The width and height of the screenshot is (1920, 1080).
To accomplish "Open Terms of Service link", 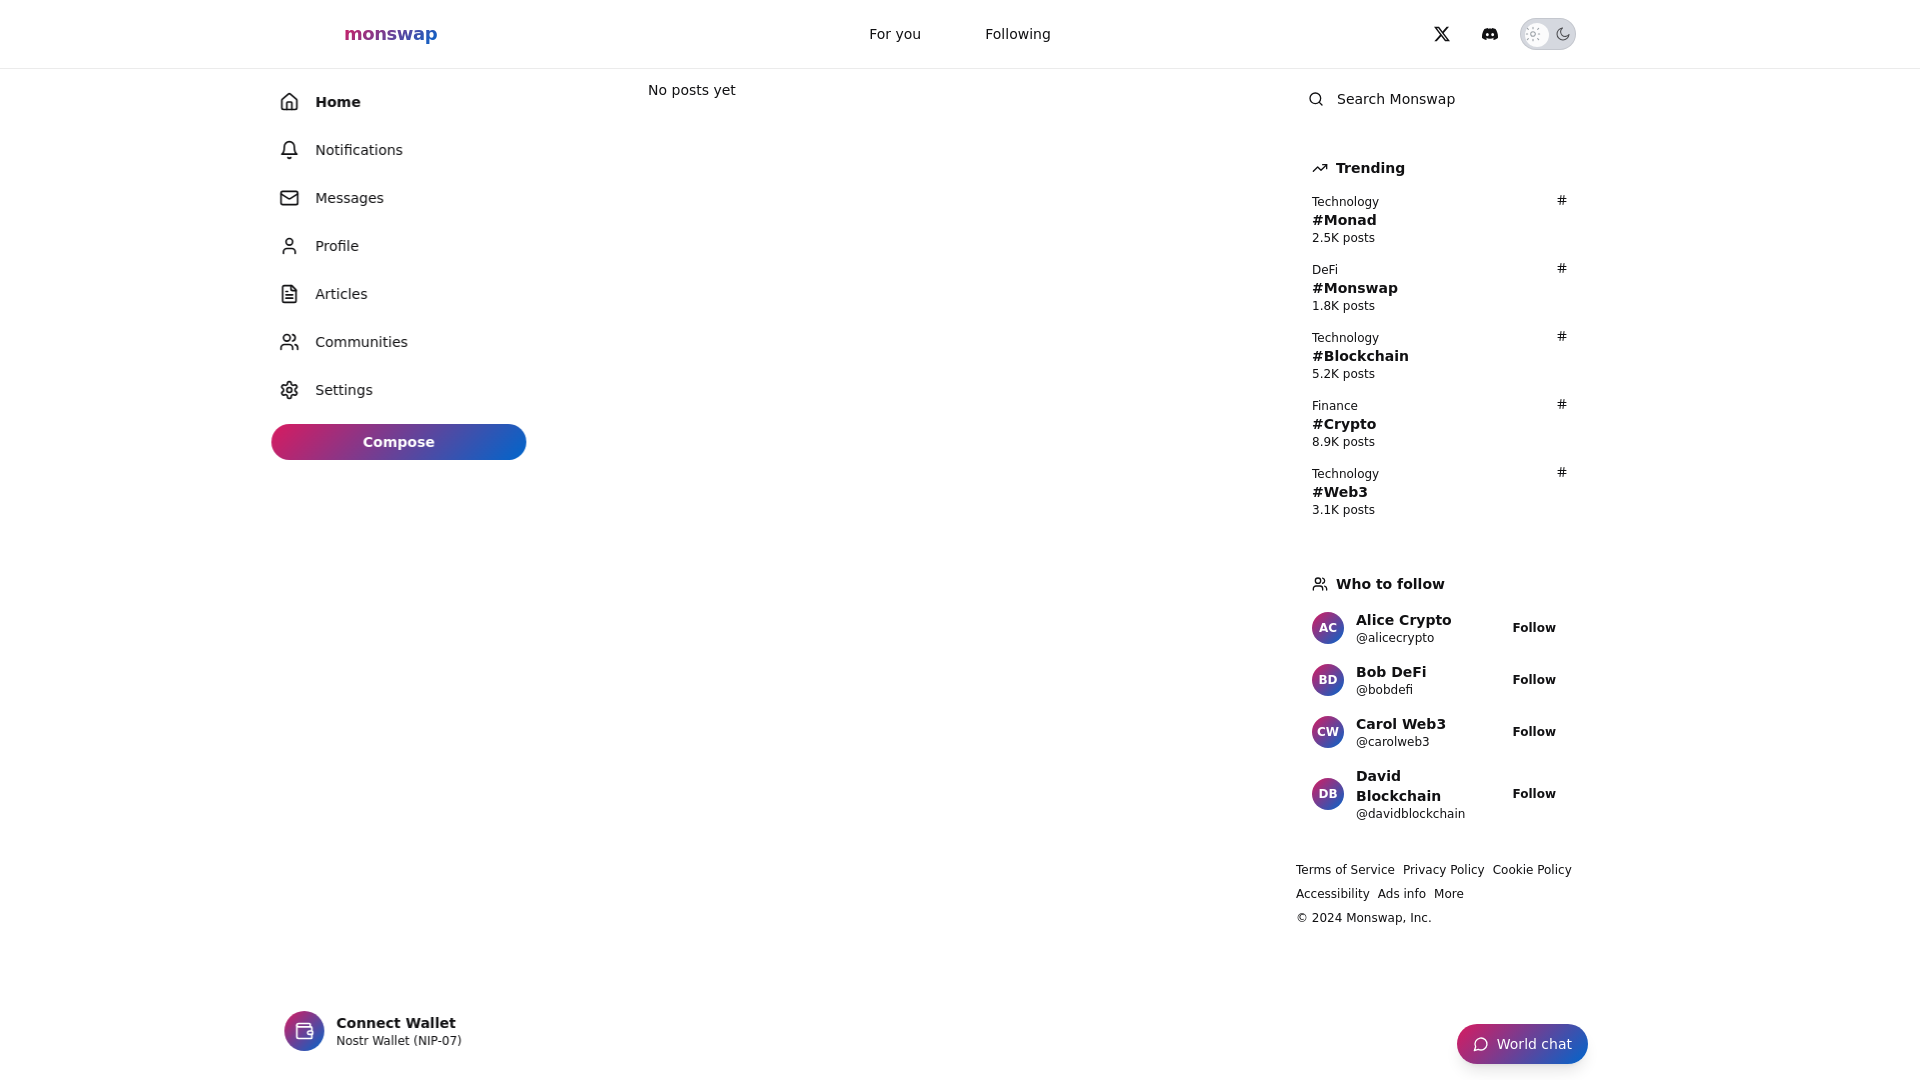I will click(1345, 870).
